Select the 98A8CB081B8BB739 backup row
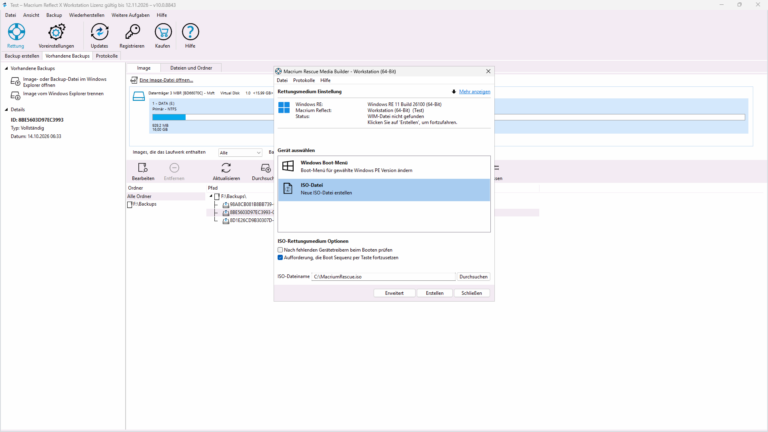The height and width of the screenshot is (432, 768). [x=372, y=204]
